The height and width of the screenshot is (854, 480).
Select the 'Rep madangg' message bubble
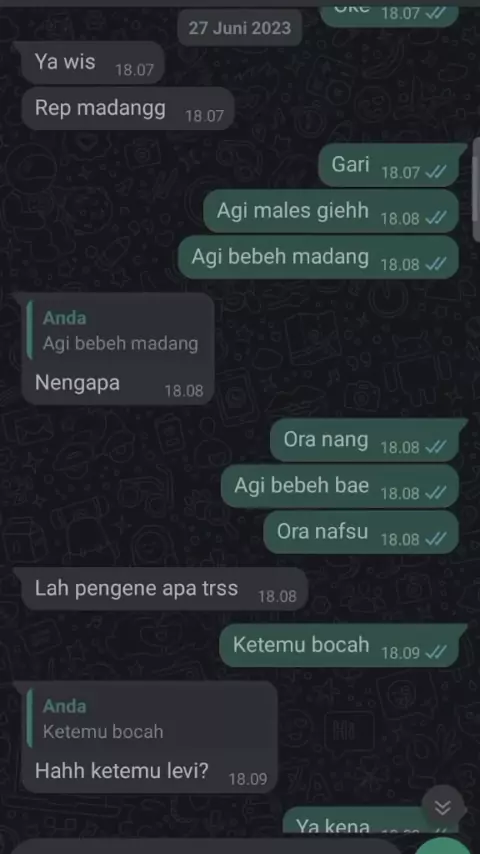129,108
